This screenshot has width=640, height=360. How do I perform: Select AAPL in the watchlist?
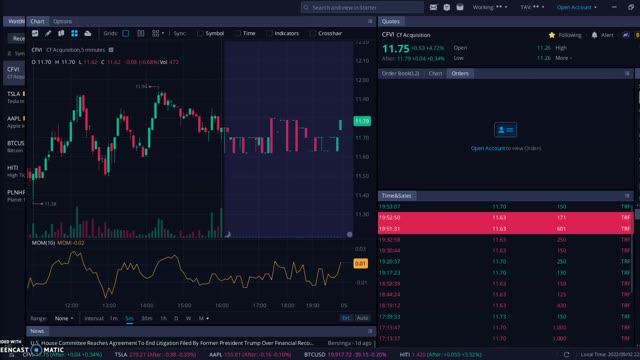[15, 122]
